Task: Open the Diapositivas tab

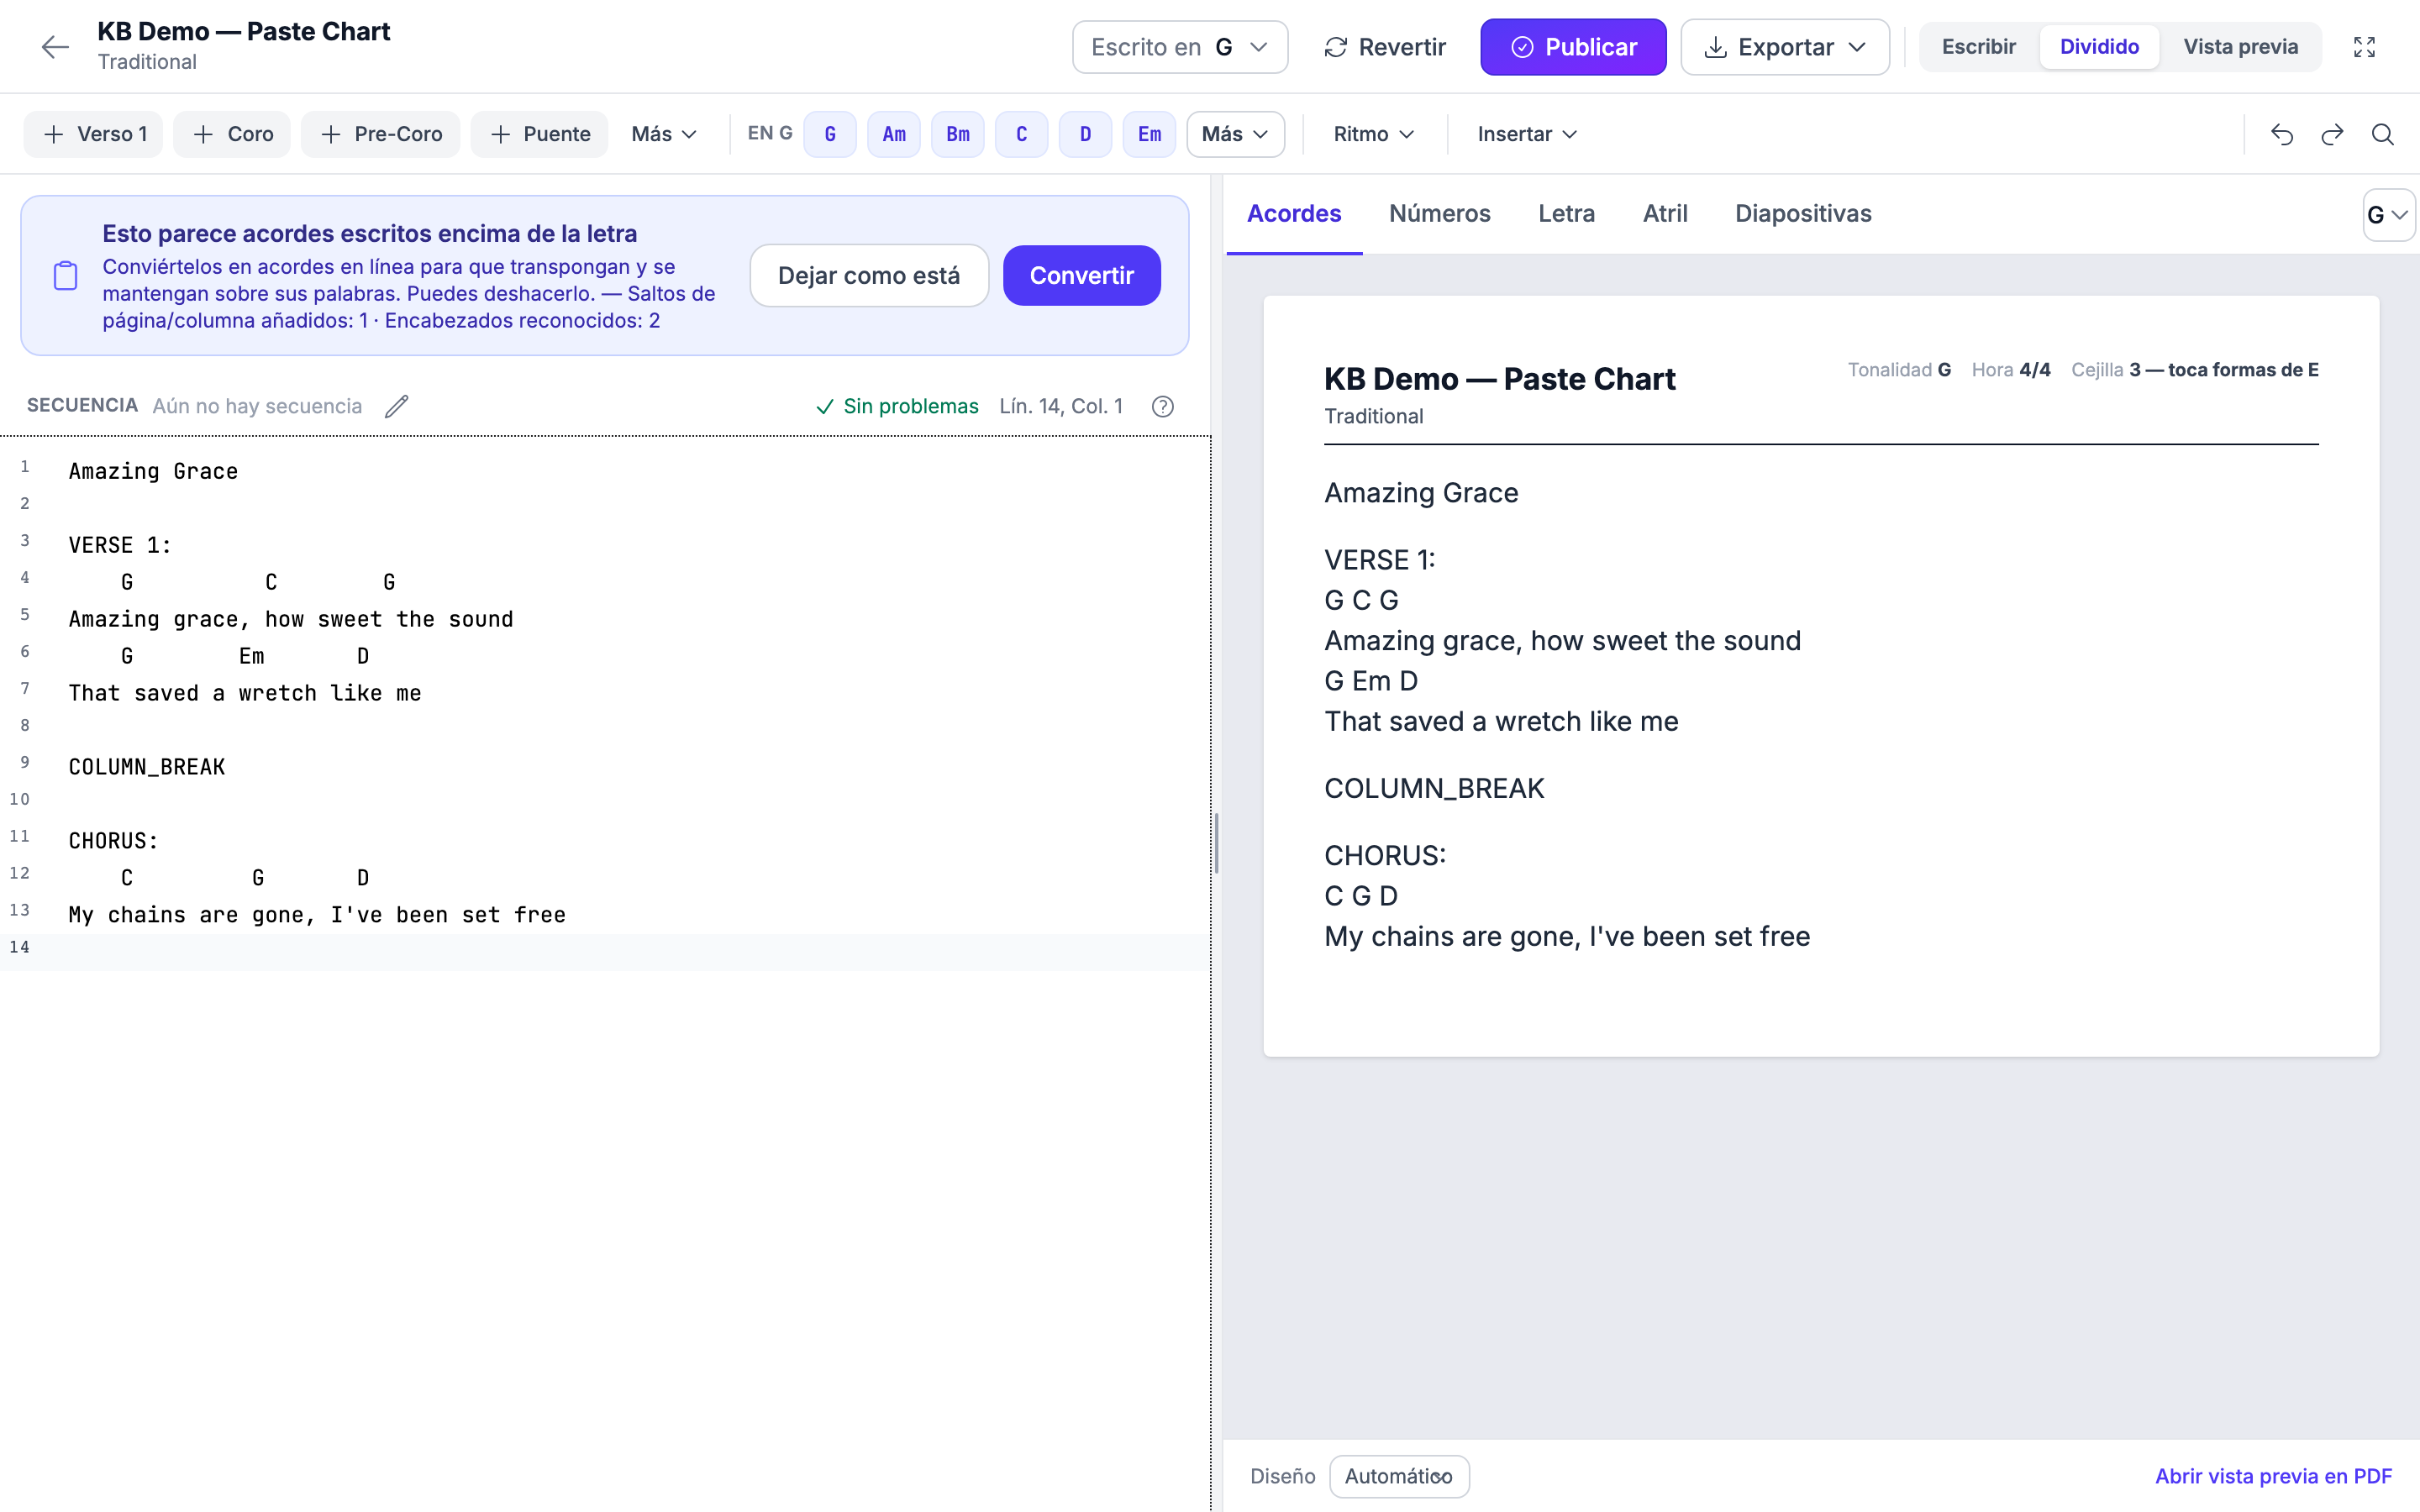Action: coord(1803,213)
